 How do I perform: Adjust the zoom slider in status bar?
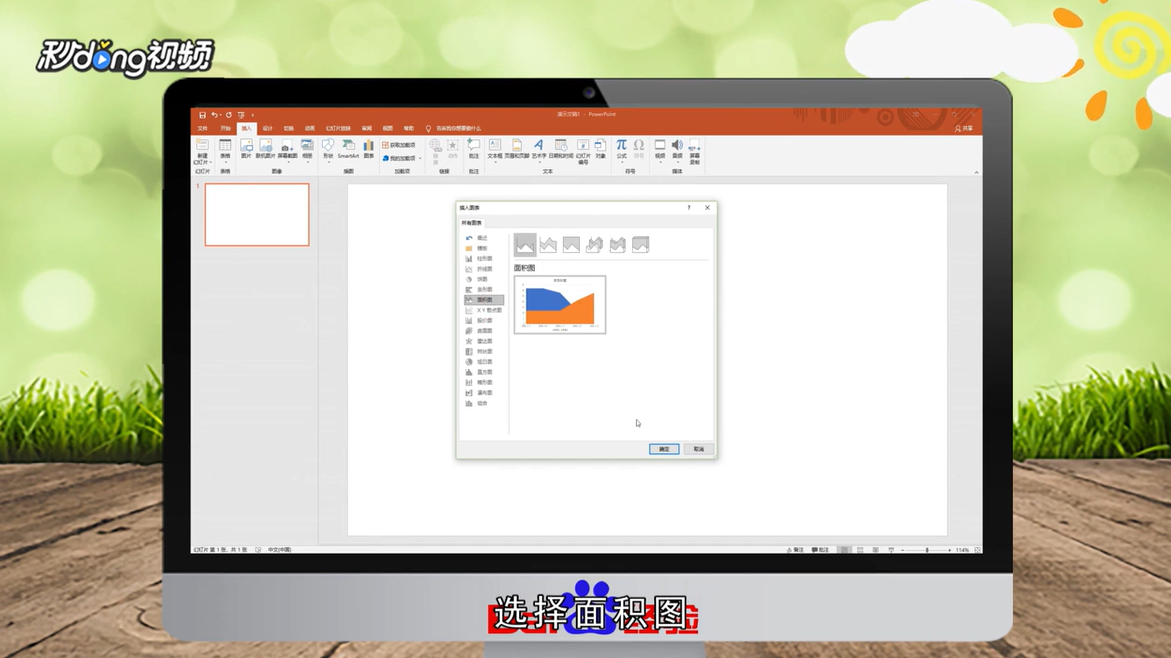click(927, 550)
